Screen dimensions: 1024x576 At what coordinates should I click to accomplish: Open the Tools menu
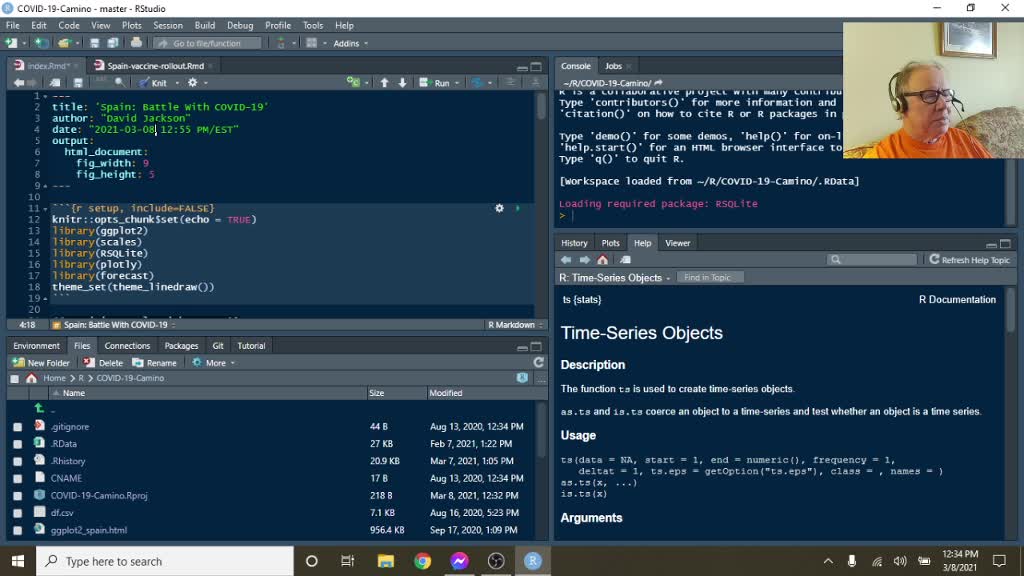(x=313, y=25)
